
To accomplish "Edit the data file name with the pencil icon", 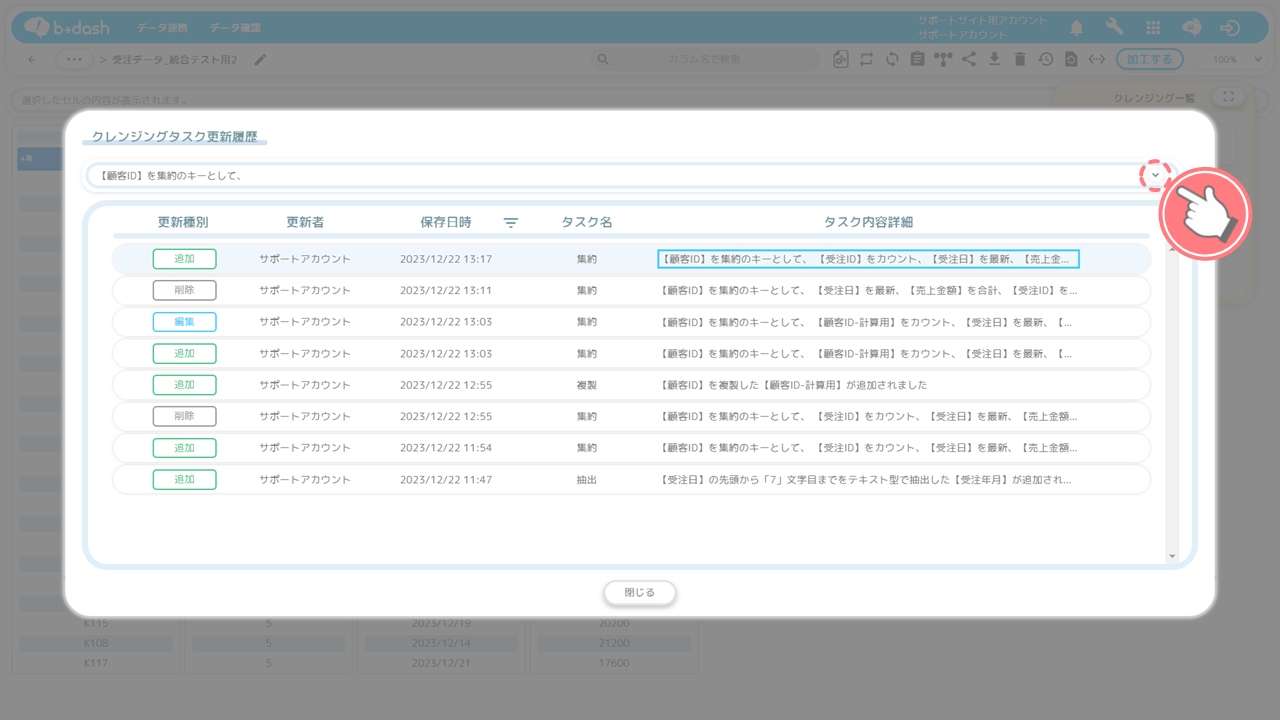I will tap(261, 60).
